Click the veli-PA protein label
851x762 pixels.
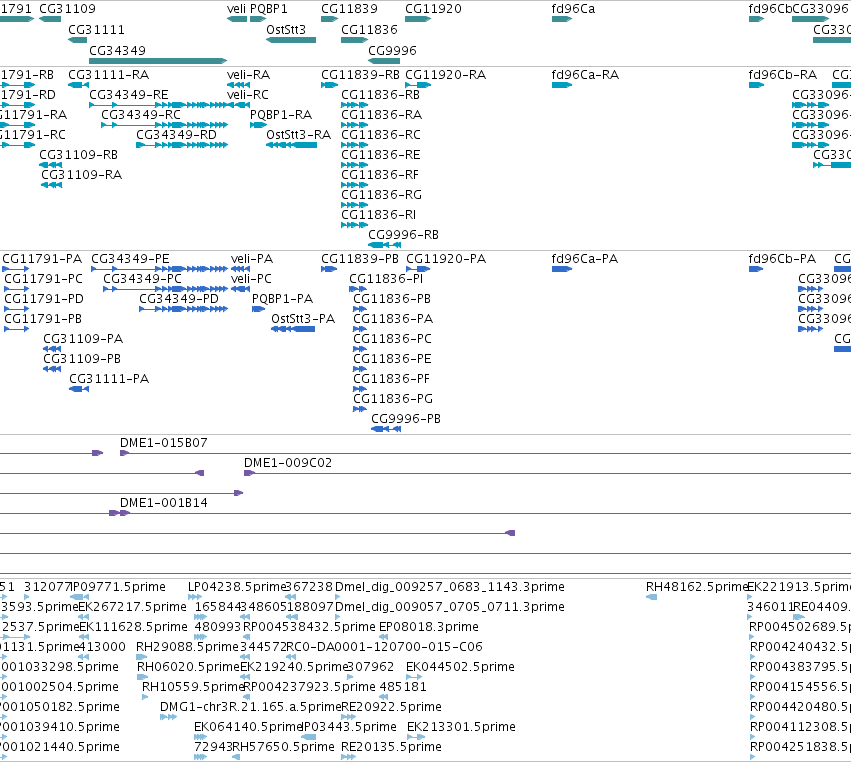[x=252, y=259]
